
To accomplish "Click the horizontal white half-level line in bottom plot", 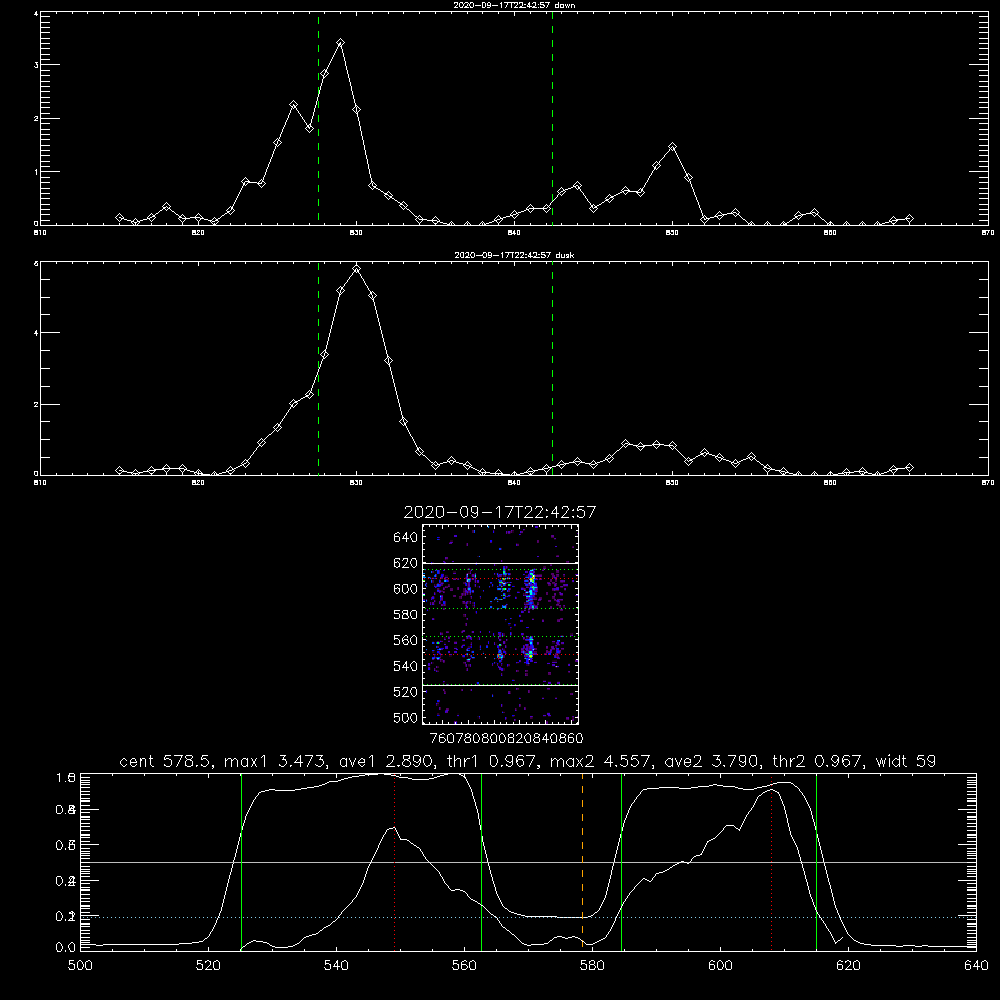I will (x=528, y=862).
